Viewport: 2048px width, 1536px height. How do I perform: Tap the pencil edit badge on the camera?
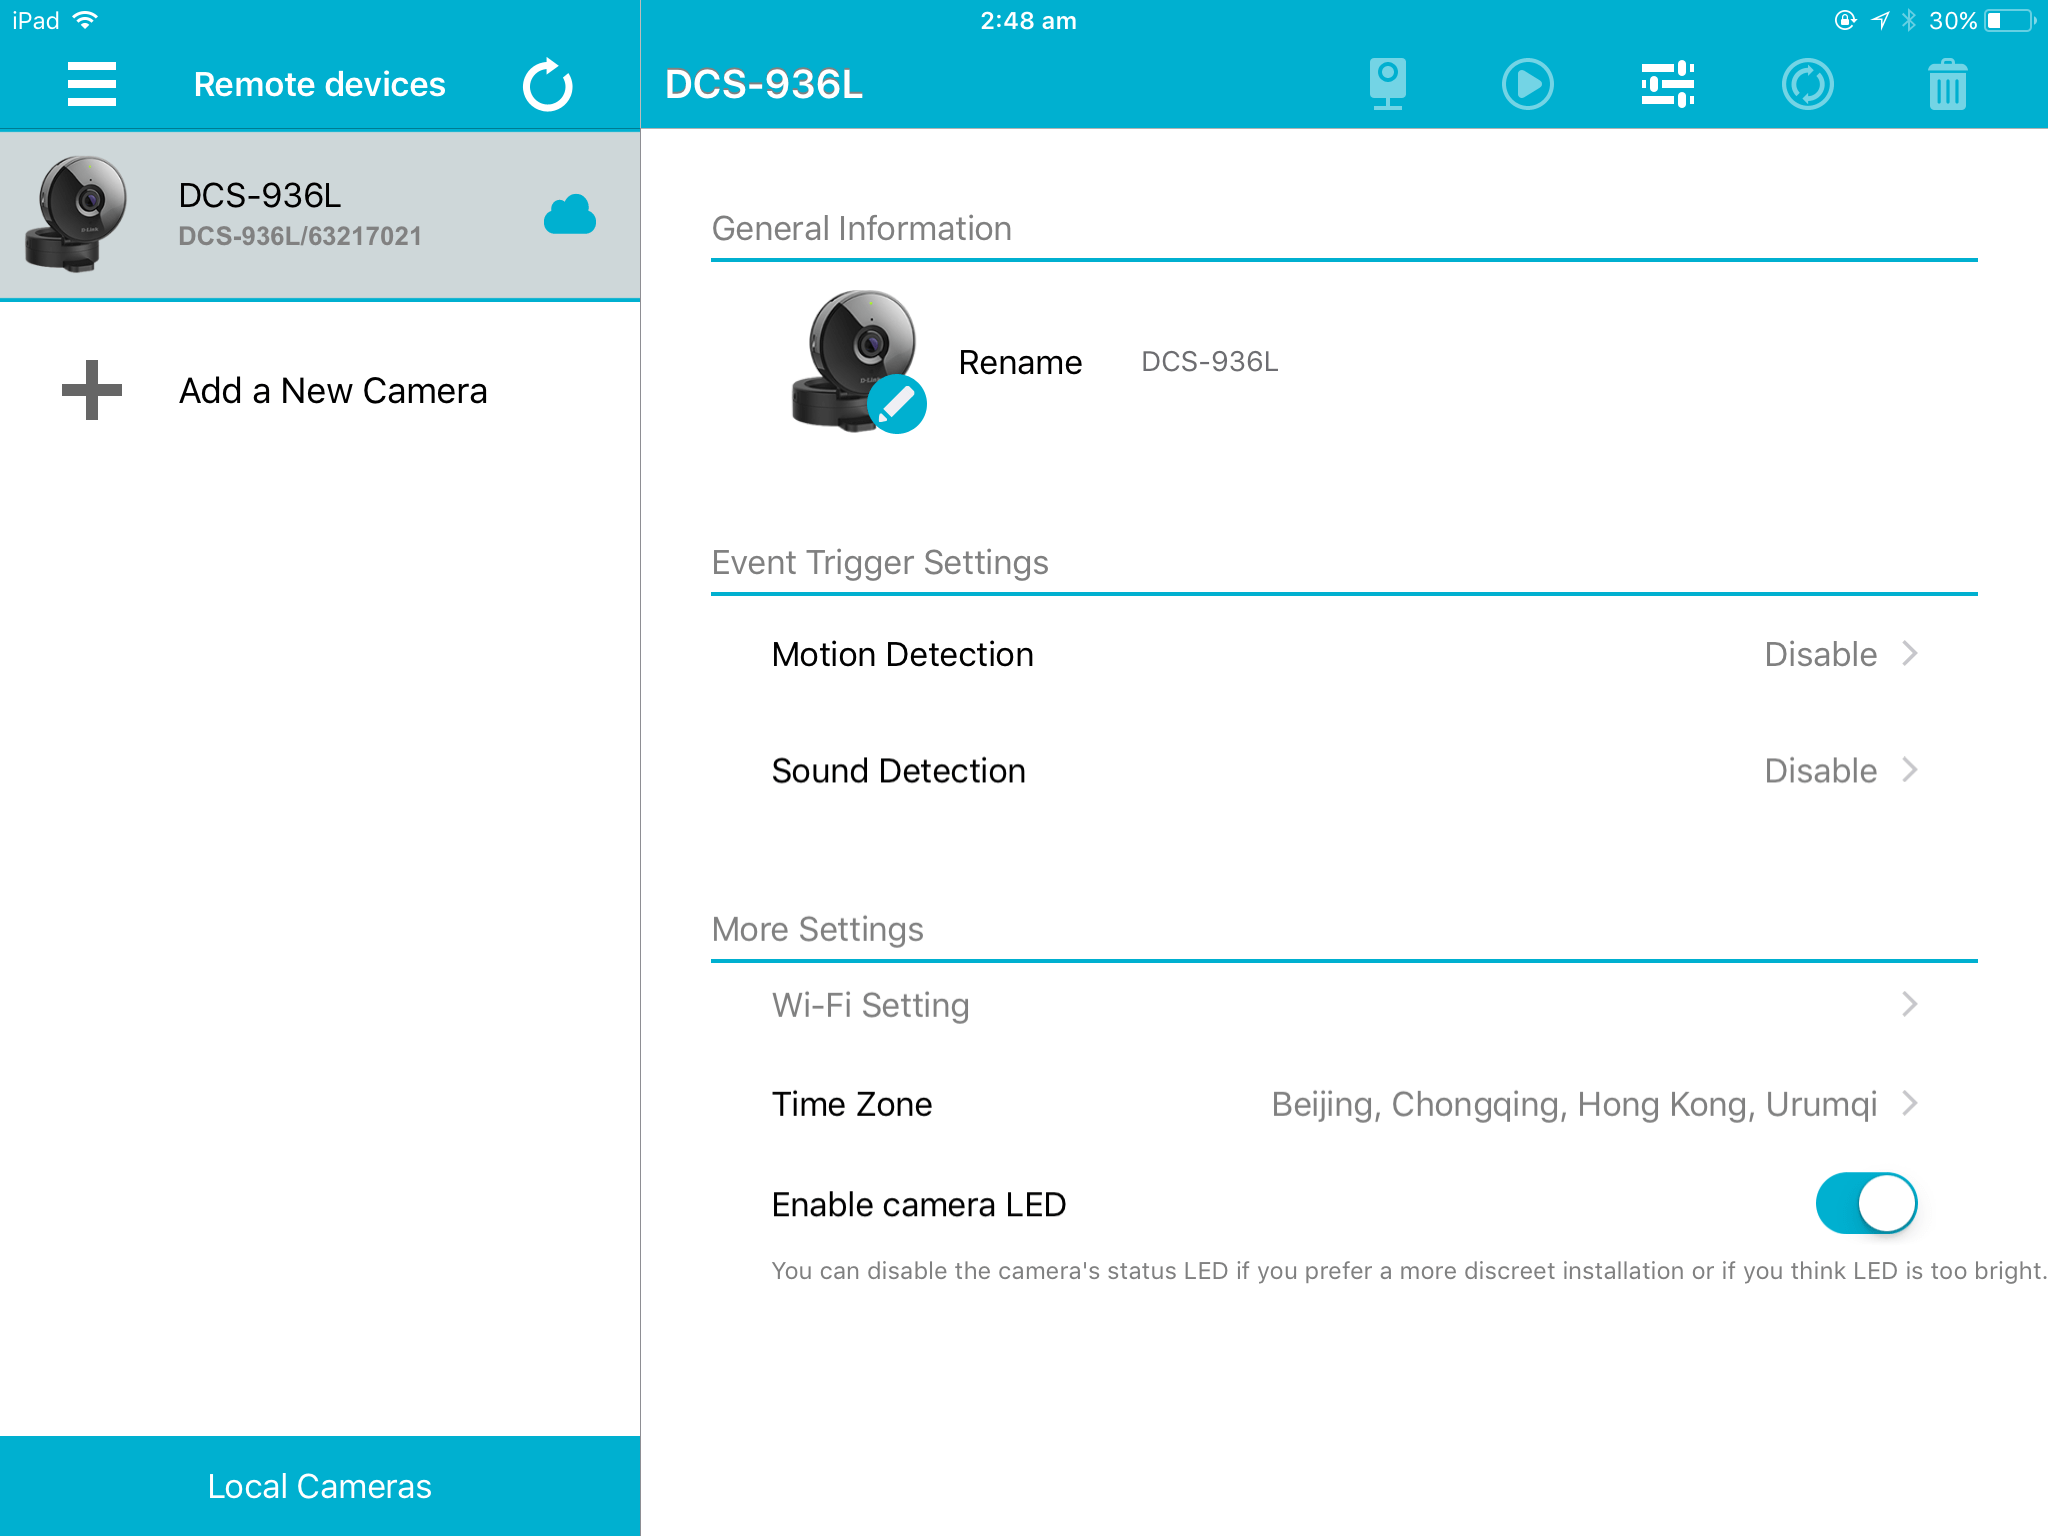896,404
